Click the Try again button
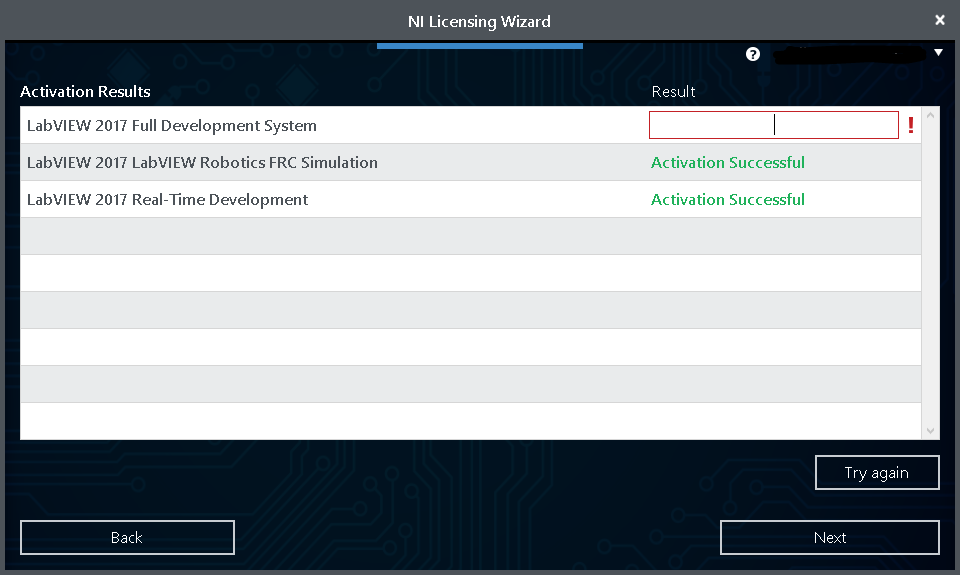This screenshot has height=575, width=960. 877,472
